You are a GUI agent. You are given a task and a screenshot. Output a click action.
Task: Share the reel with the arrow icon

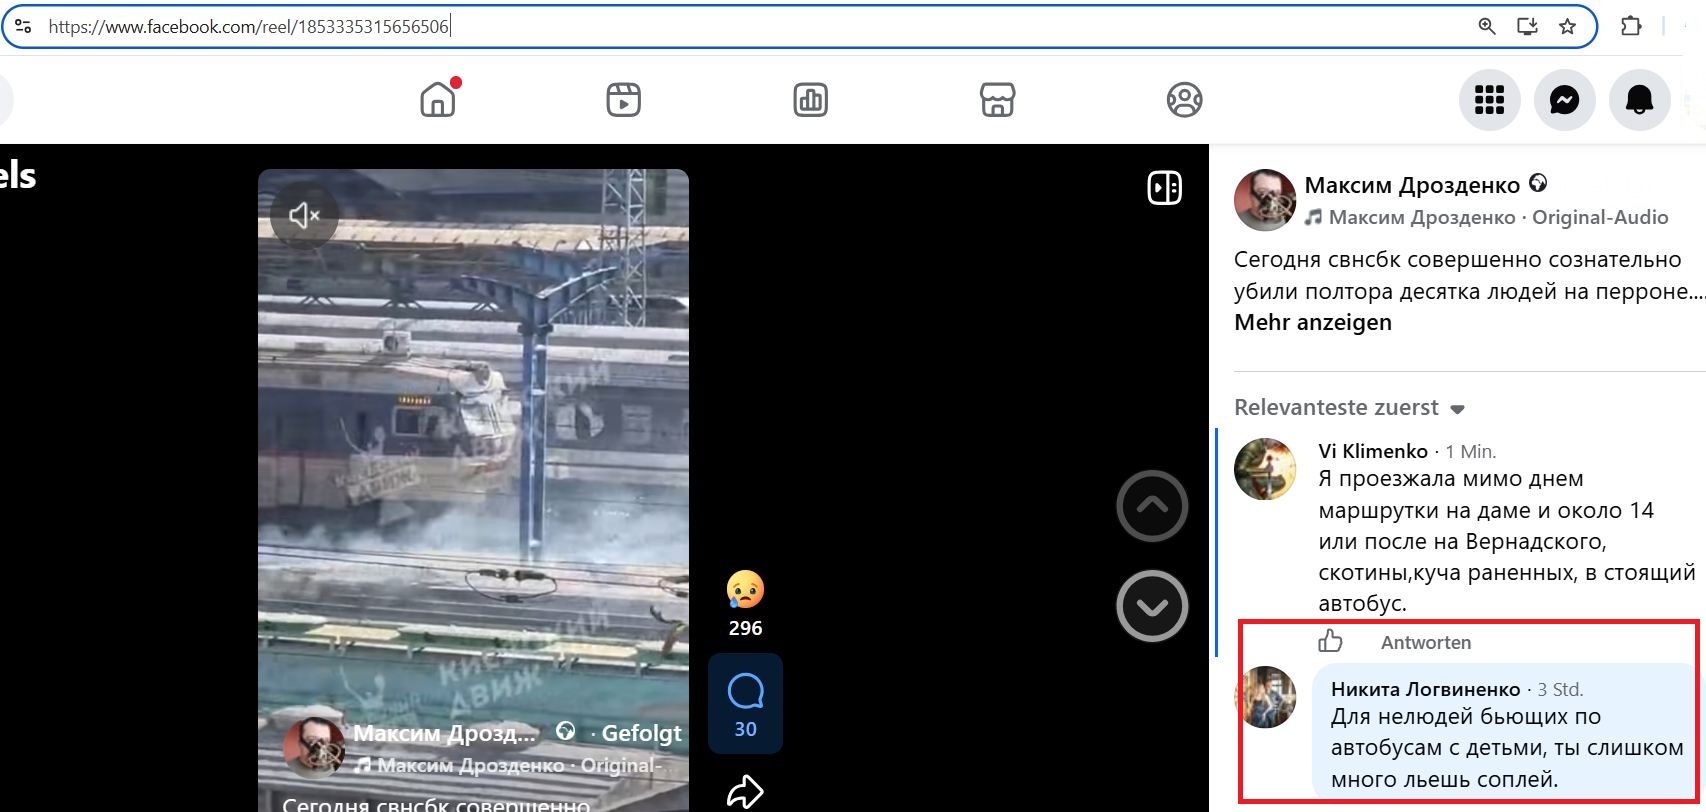[745, 791]
